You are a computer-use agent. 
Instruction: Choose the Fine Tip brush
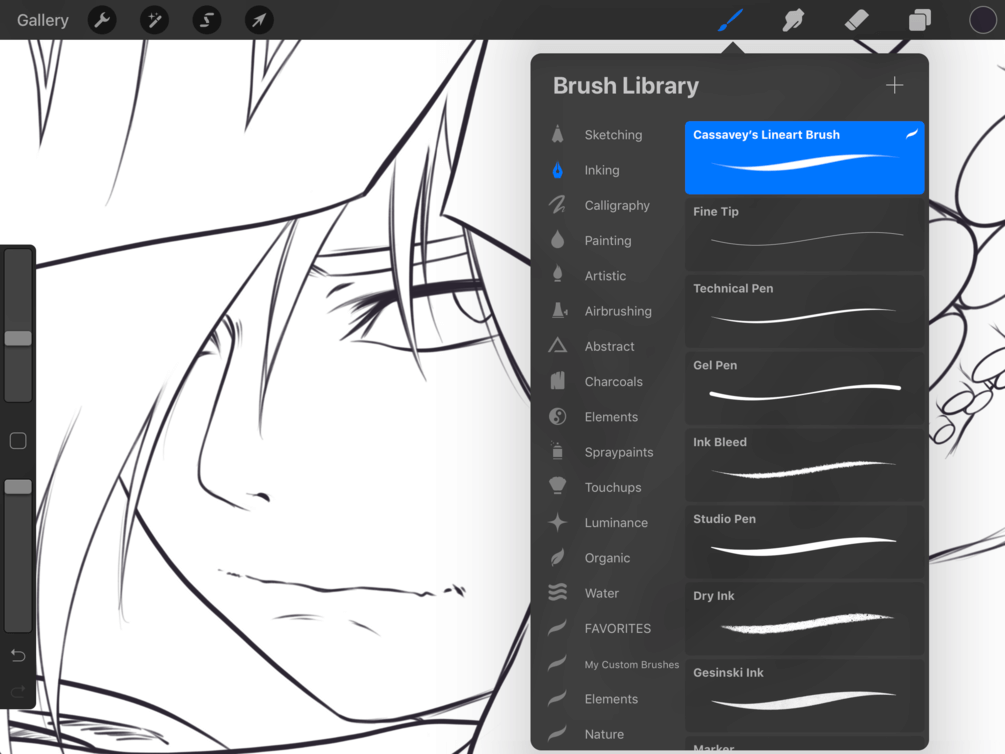click(x=804, y=235)
